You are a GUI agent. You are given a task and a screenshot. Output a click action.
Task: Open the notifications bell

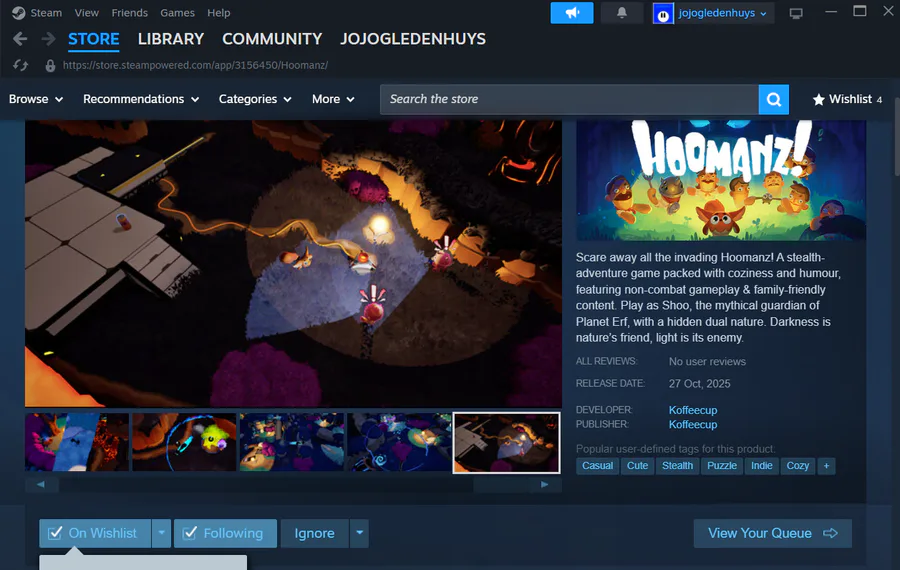(x=622, y=13)
